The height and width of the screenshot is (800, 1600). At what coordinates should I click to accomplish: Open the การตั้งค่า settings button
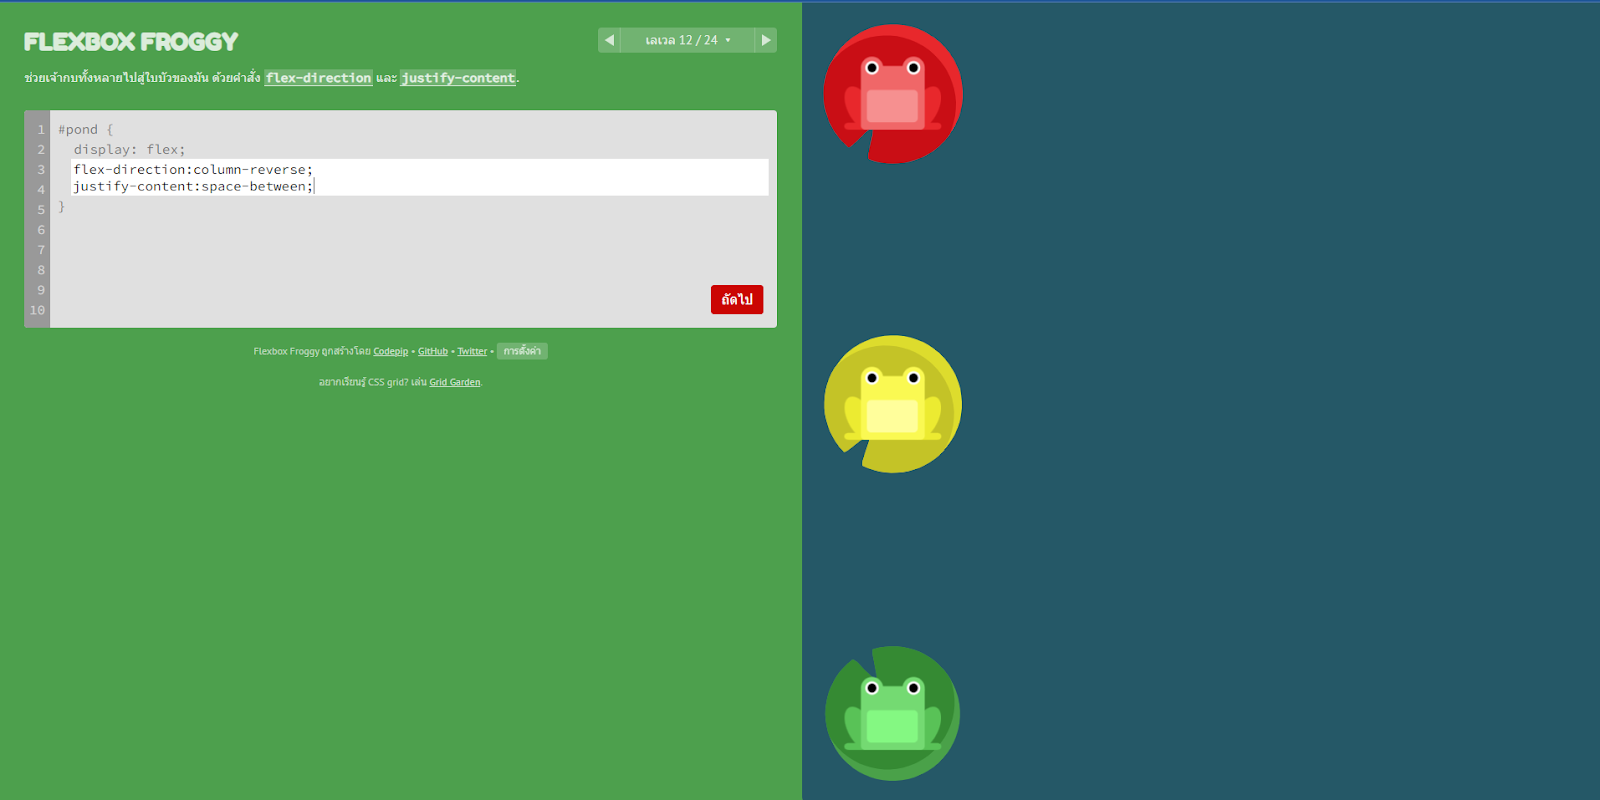coord(522,351)
